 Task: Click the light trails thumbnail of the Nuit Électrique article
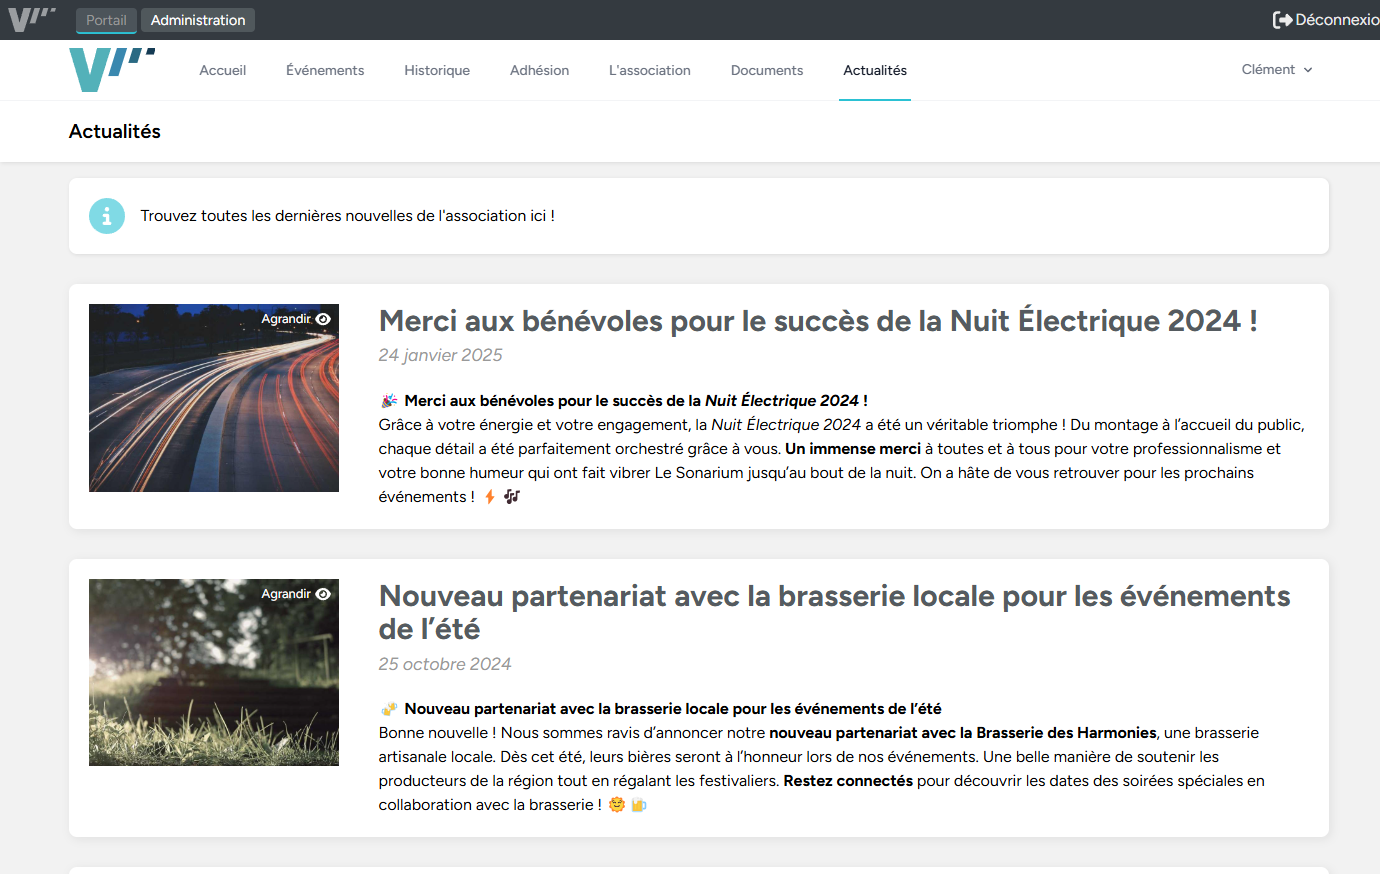[214, 397]
